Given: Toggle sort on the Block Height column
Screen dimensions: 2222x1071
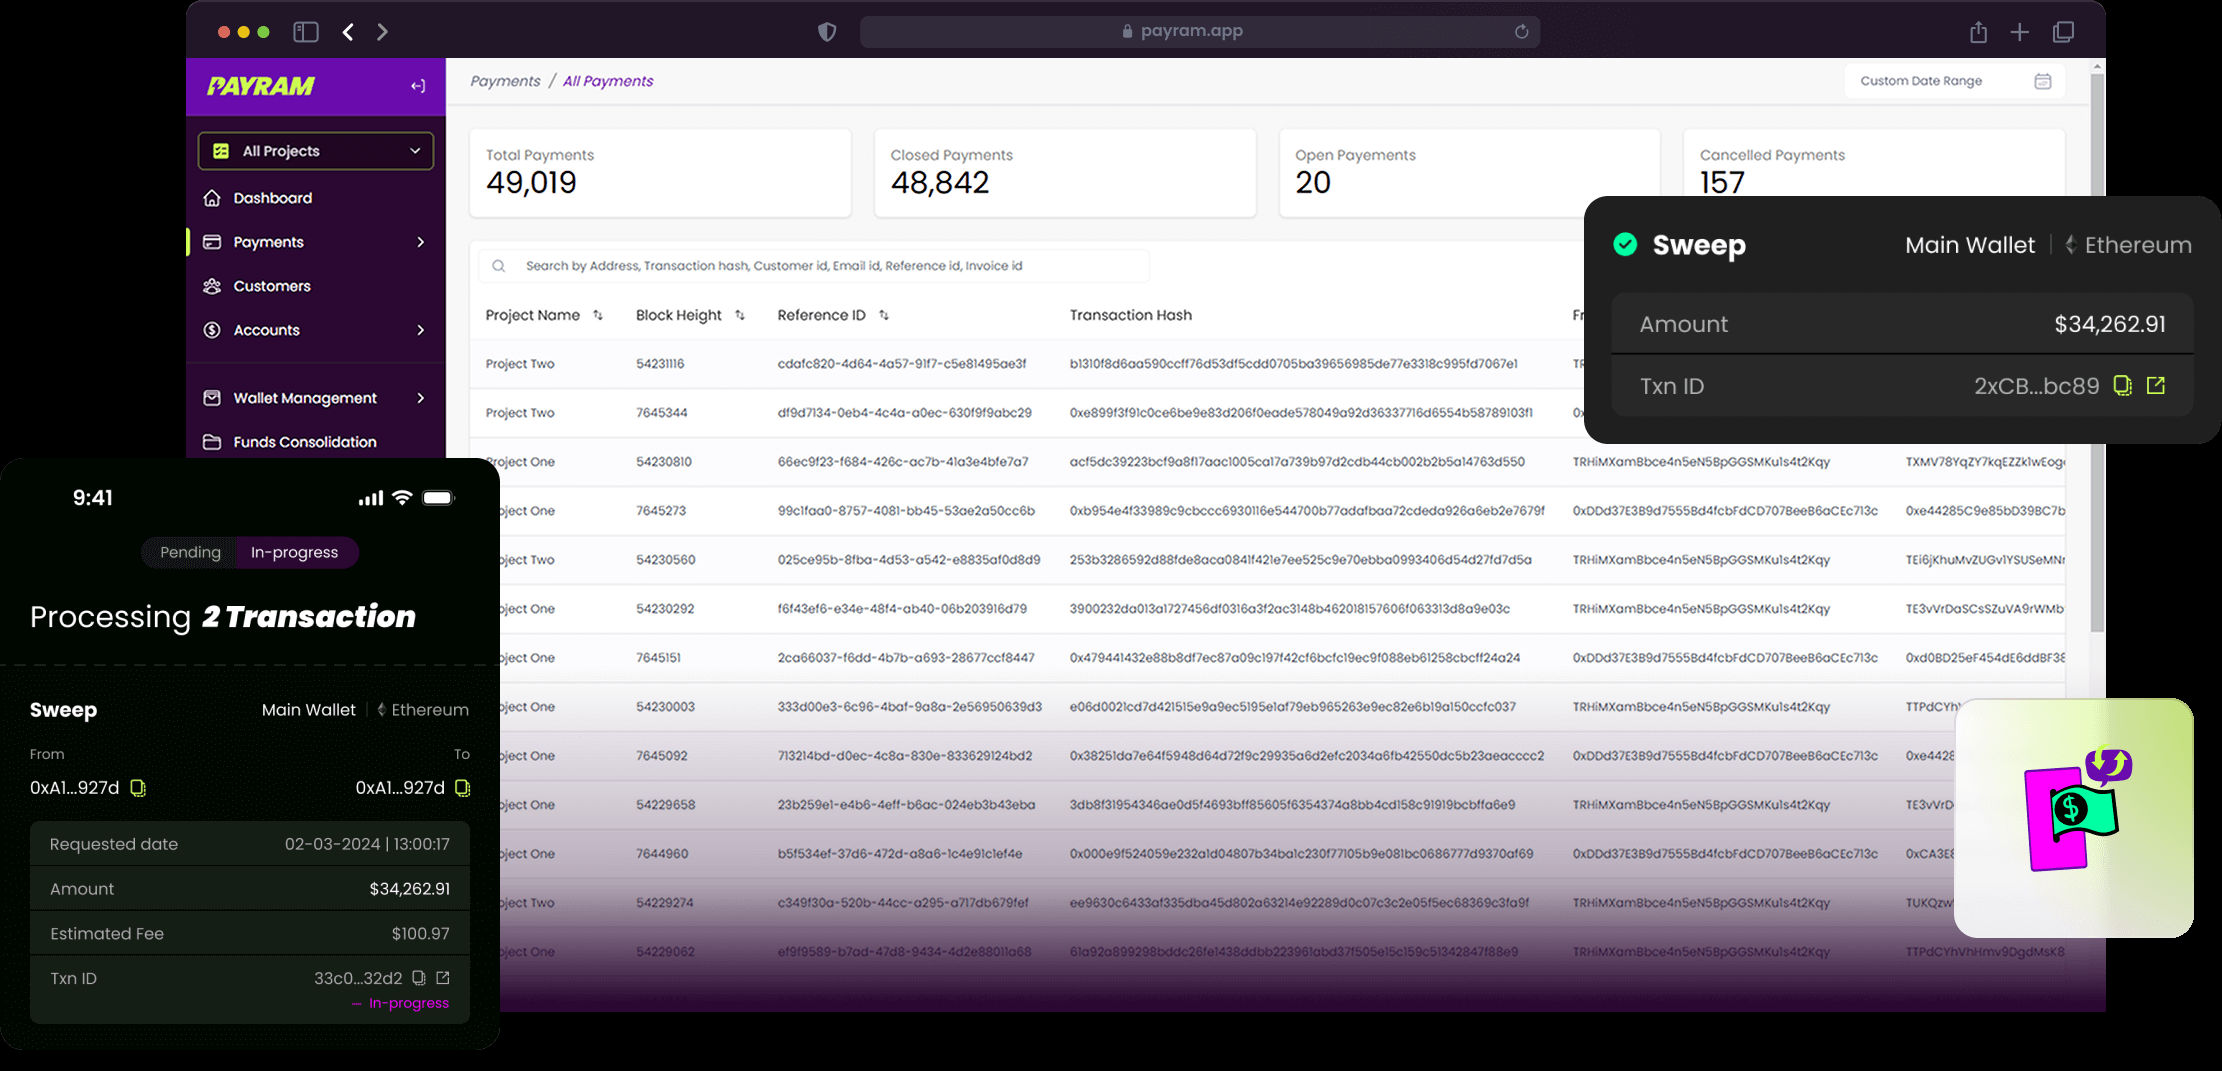Looking at the screenshot, I should click(x=740, y=315).
